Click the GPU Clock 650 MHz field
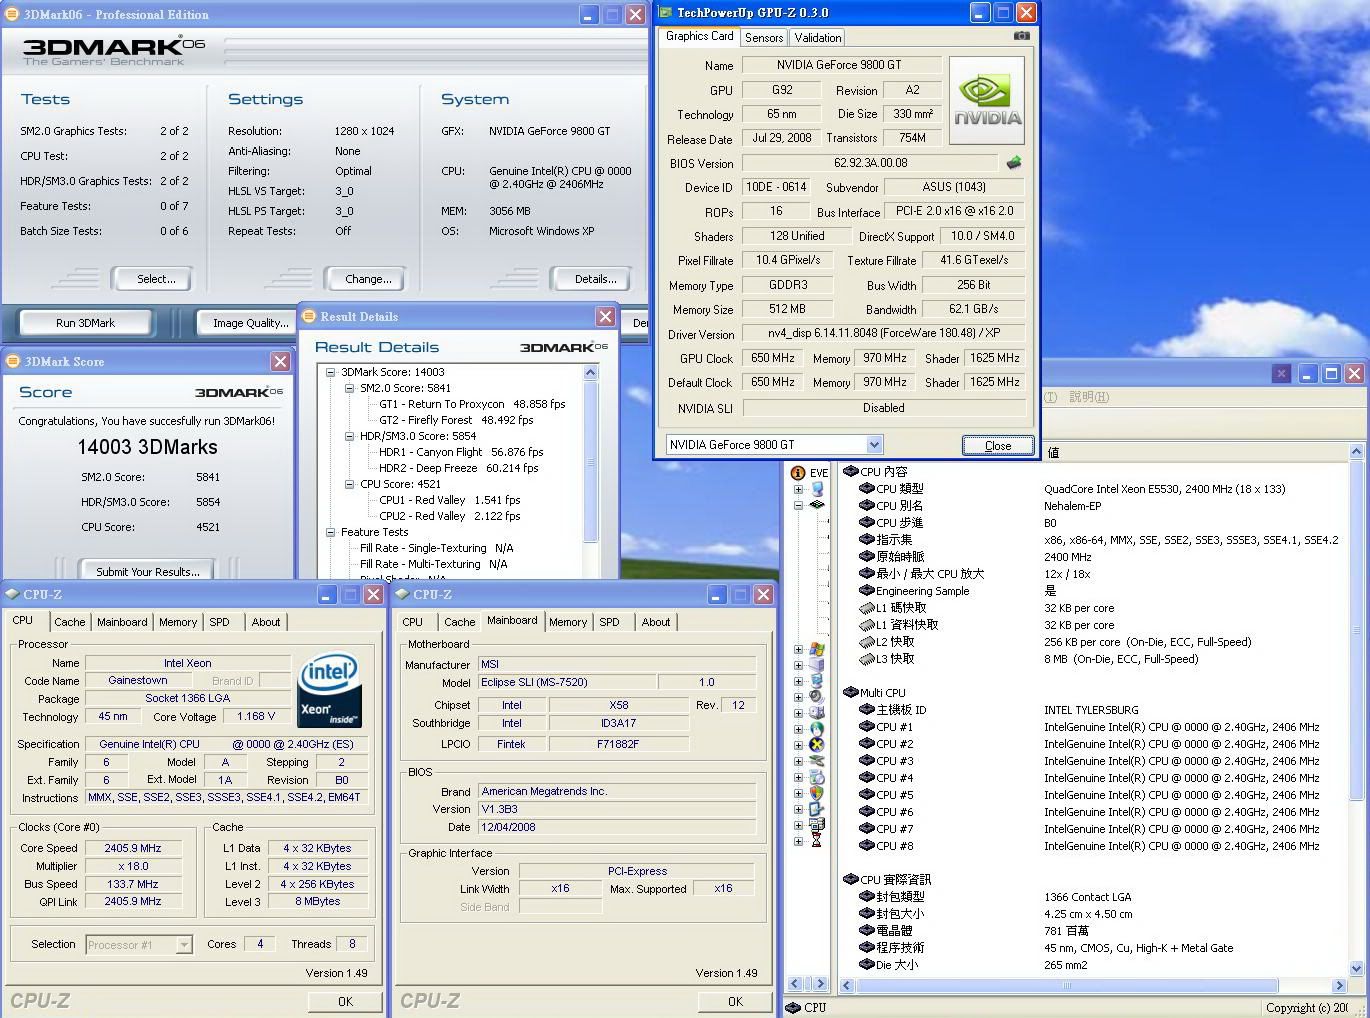 click(x=773, y=358)
